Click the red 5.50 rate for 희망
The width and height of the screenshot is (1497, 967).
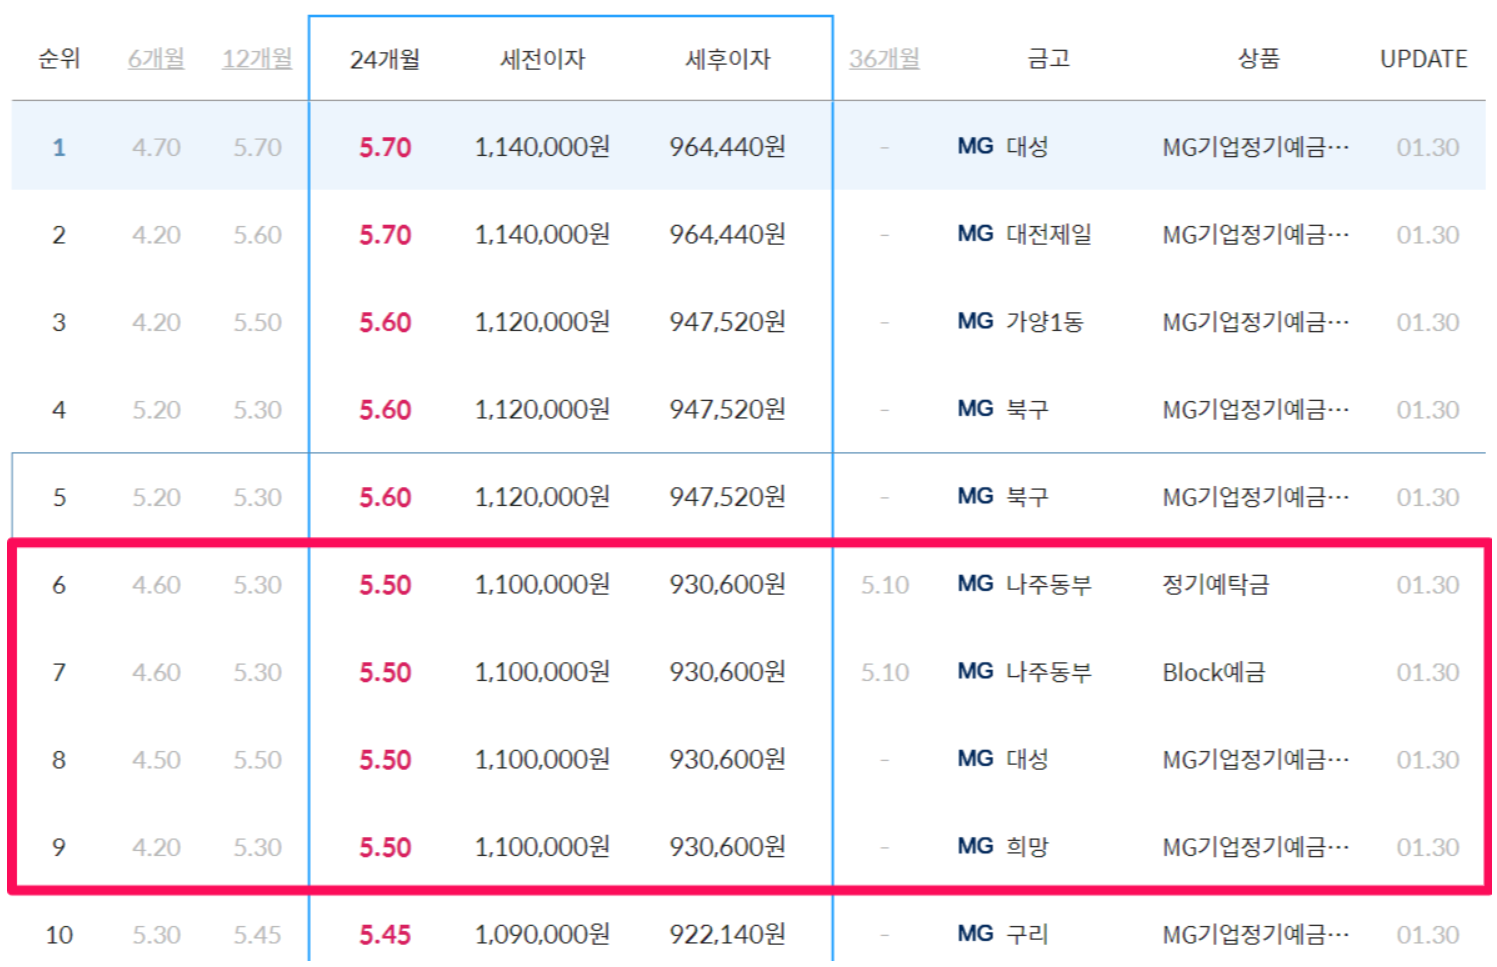click(385, 847)
